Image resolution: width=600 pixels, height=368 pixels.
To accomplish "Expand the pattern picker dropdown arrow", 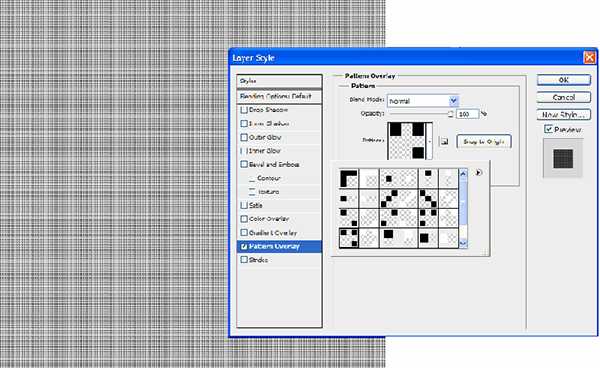I will pyautogui.click(x=429, y=141).
